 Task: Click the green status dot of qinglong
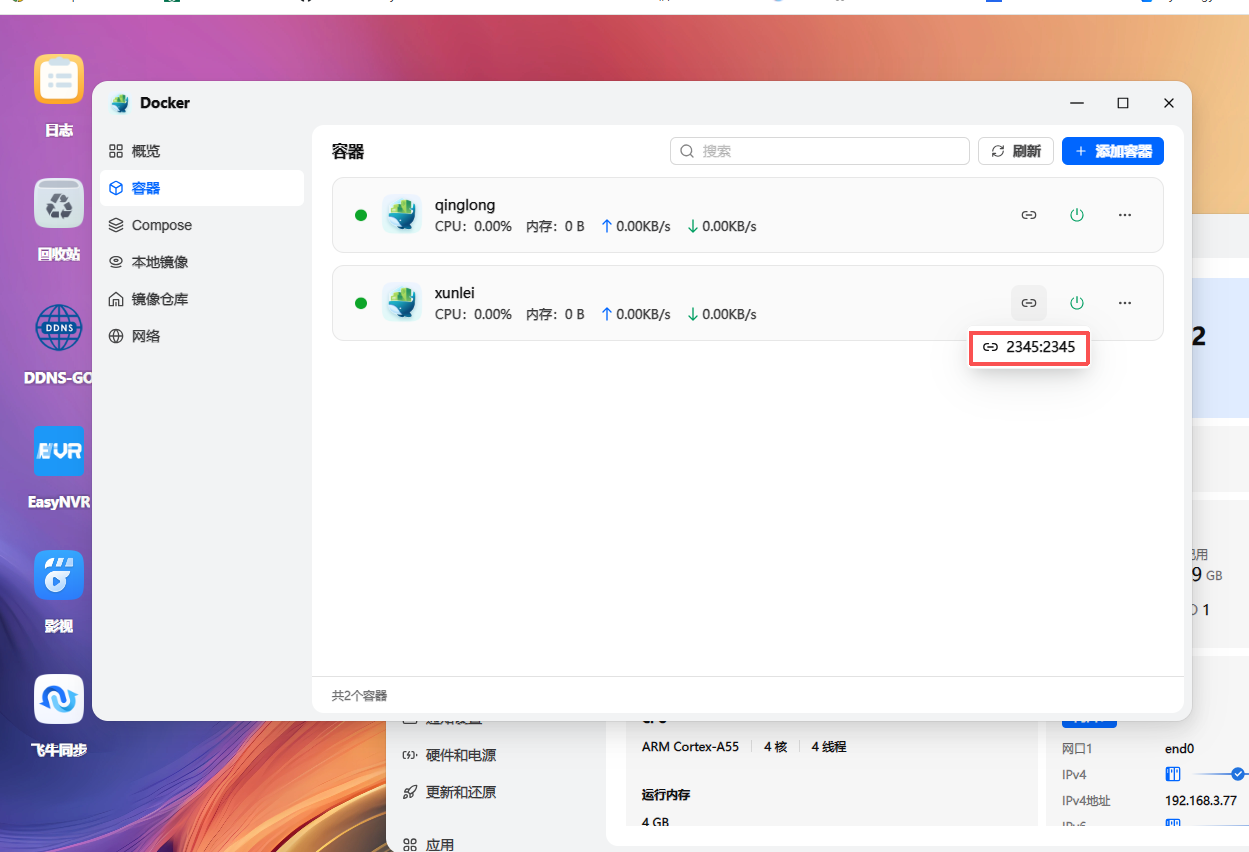[361, 214]
